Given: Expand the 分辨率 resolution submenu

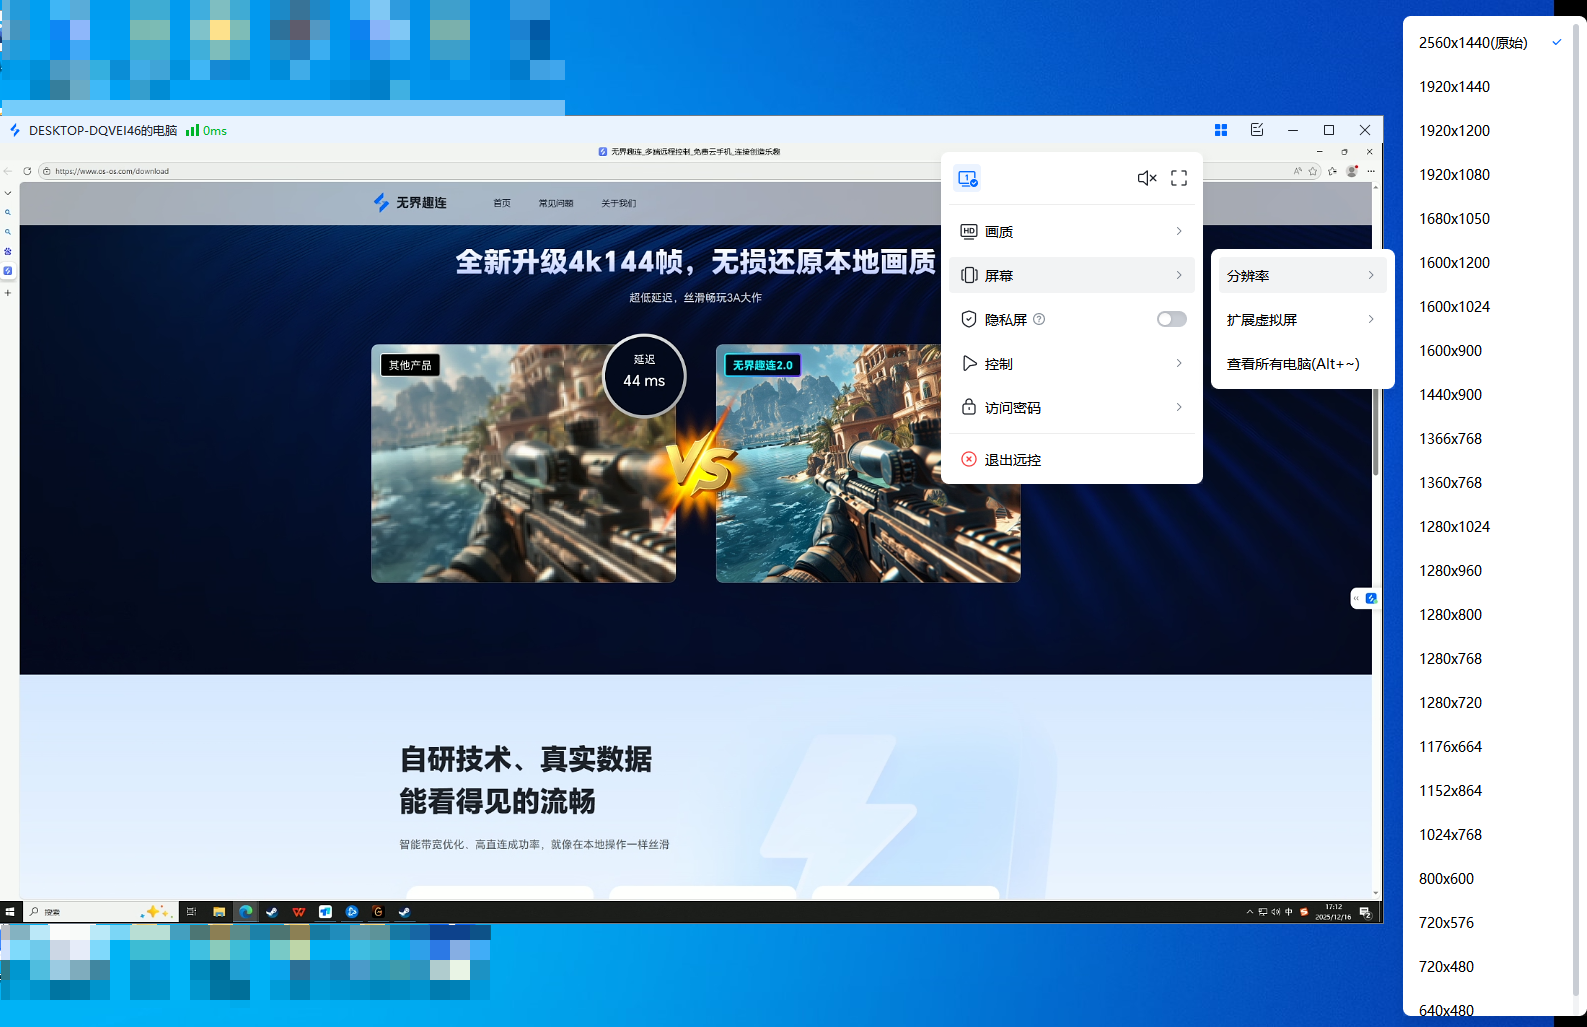Looking at the screenshot, I should click(1302, 275).
